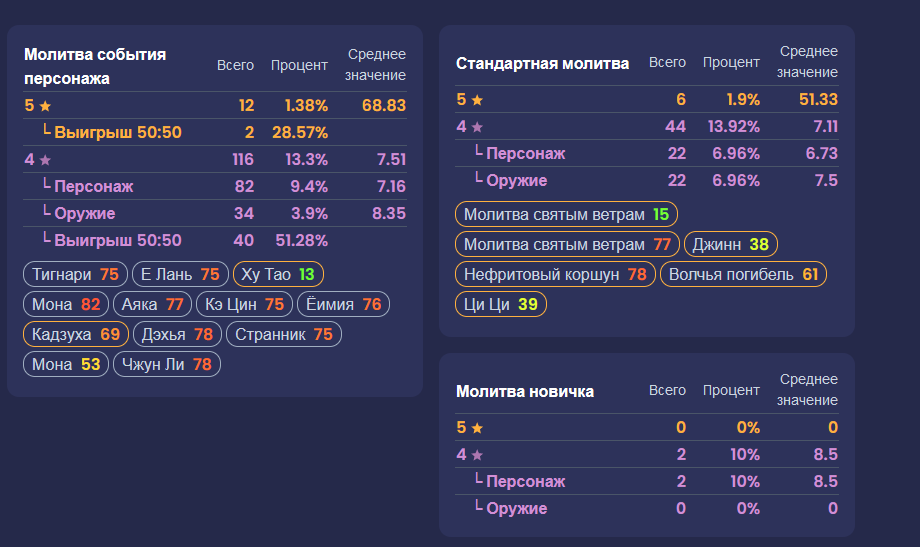The image size is (920, 547).
Task: Select Молитва святым ветрам 15 pill
Action: point(566,214)
